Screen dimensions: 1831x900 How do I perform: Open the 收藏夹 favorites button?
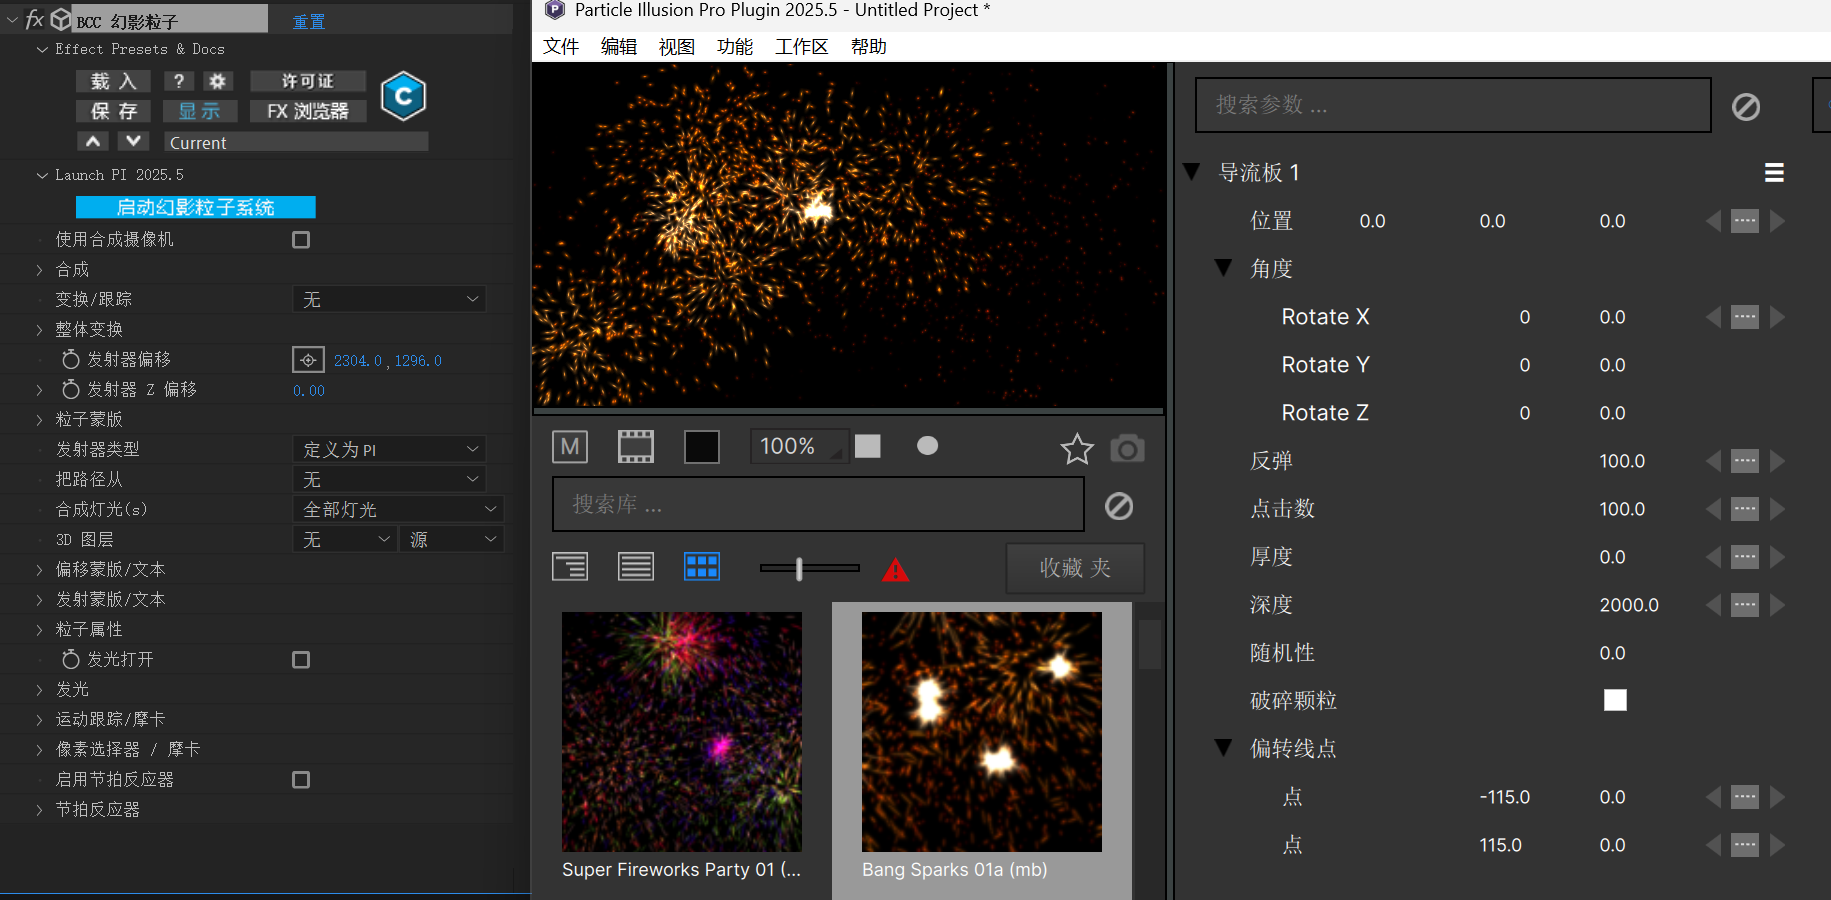[x=1075, y=568]
